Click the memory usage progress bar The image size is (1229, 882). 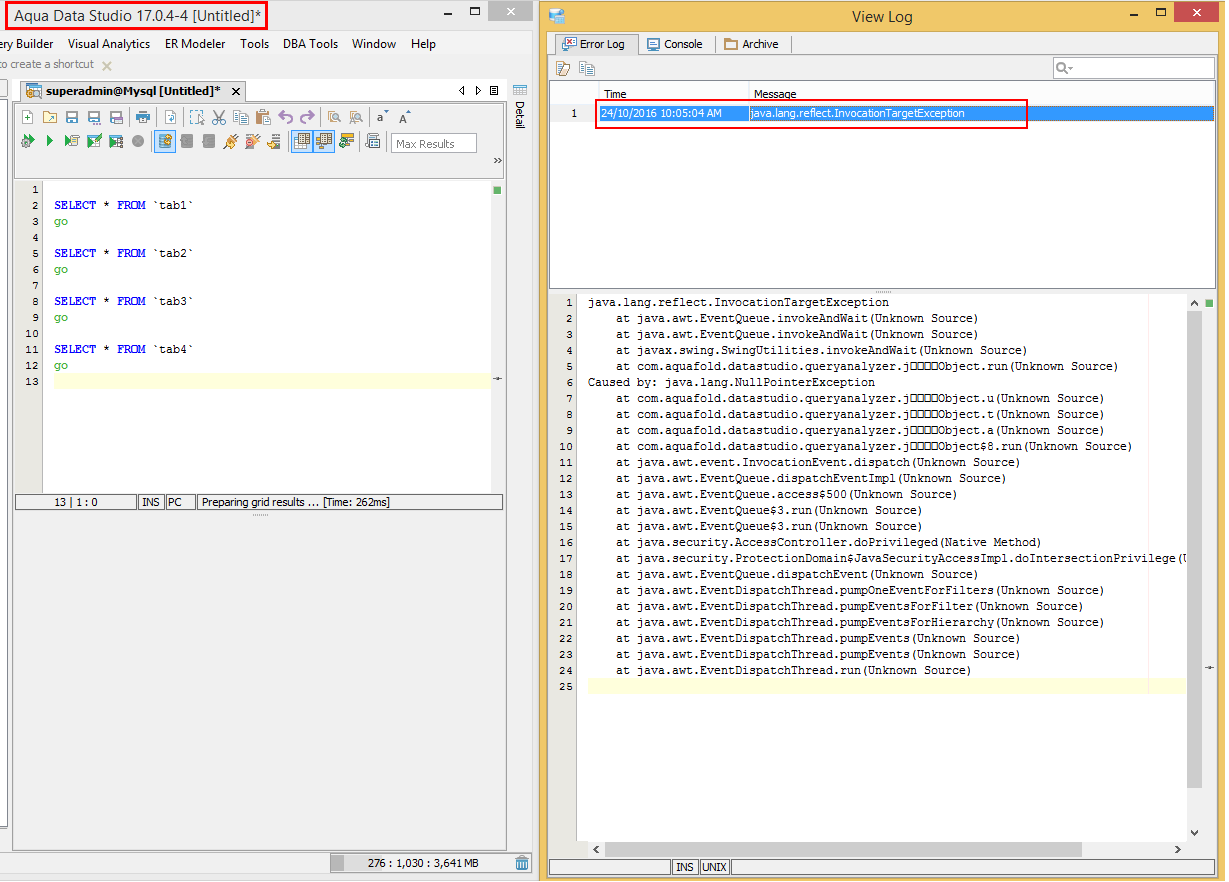tap(420, 863)
